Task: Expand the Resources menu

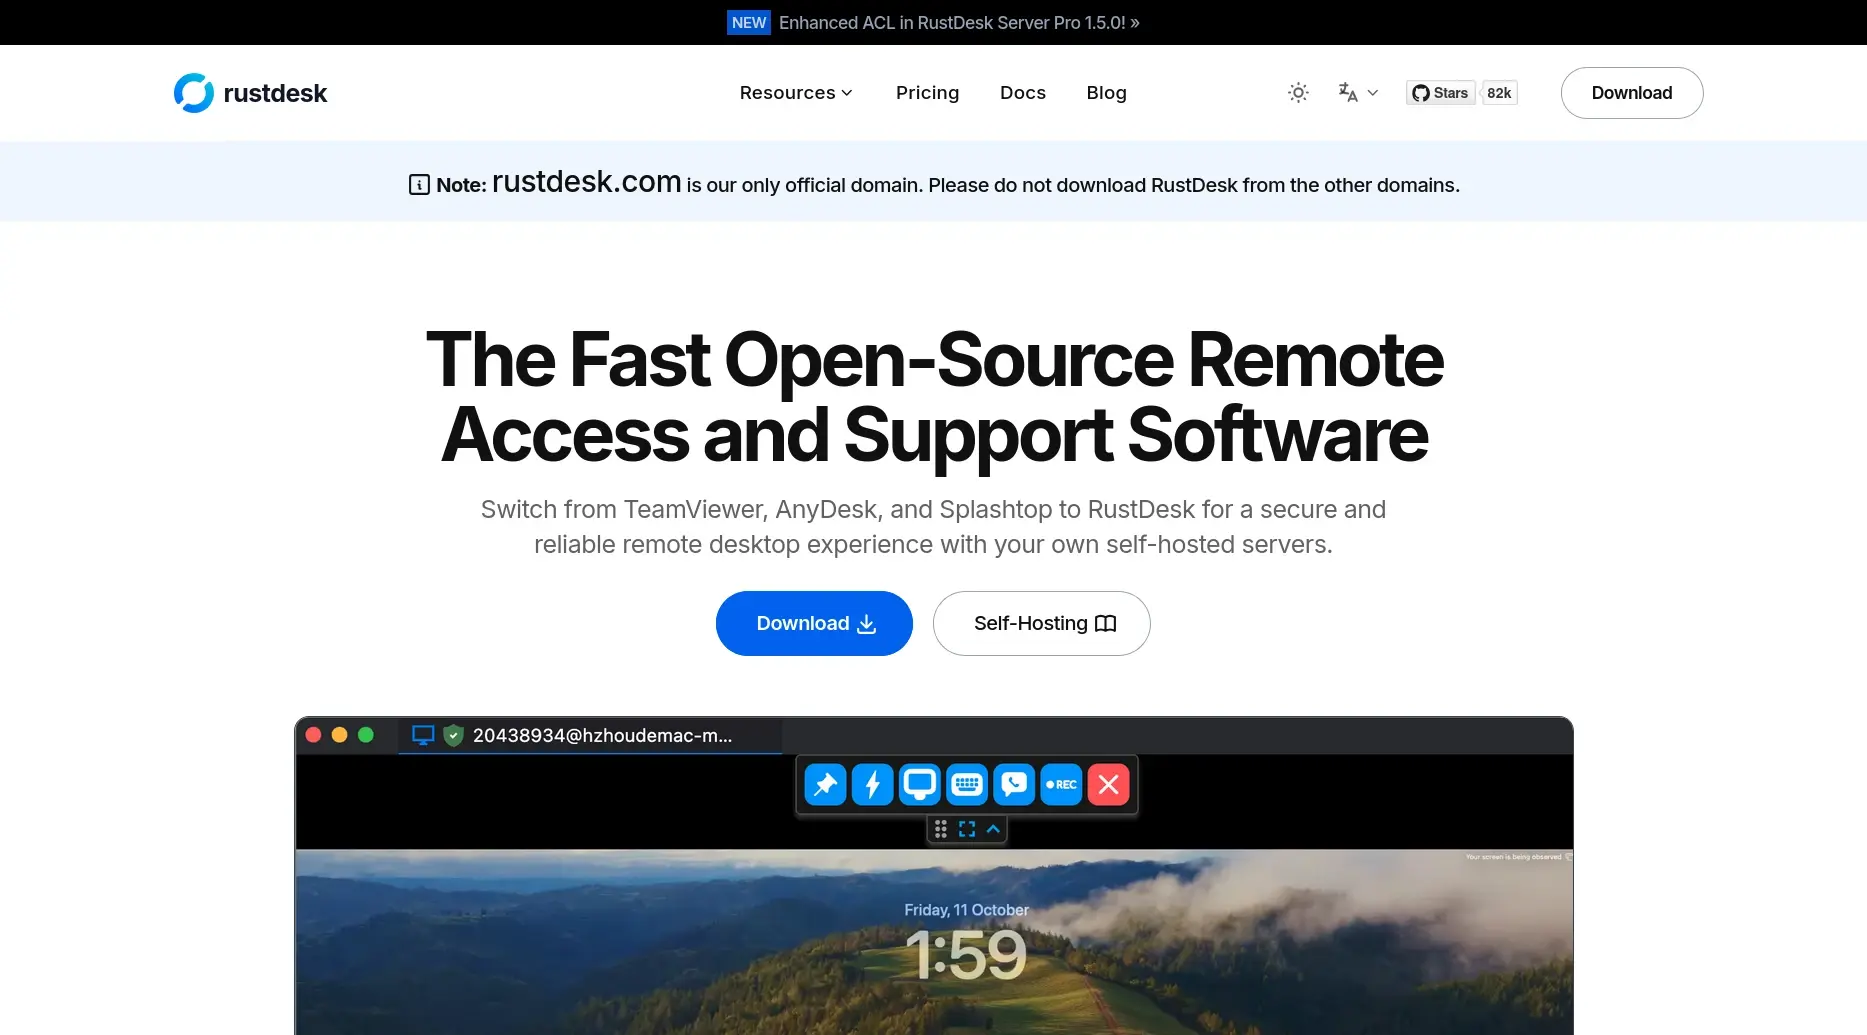Action: (796, 93)
